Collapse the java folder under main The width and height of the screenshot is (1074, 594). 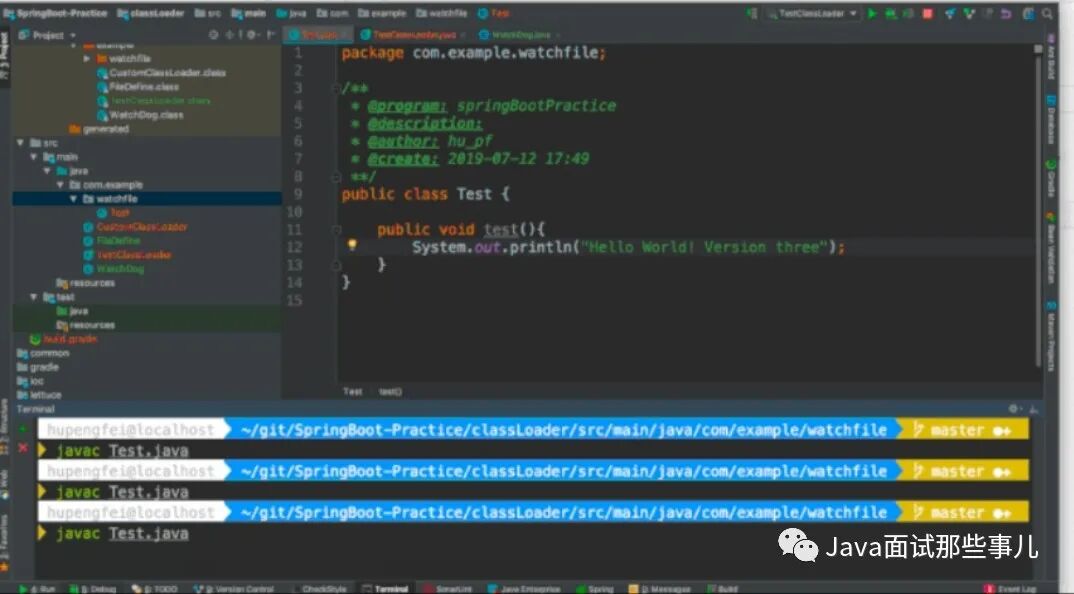[x=47, y=171]
